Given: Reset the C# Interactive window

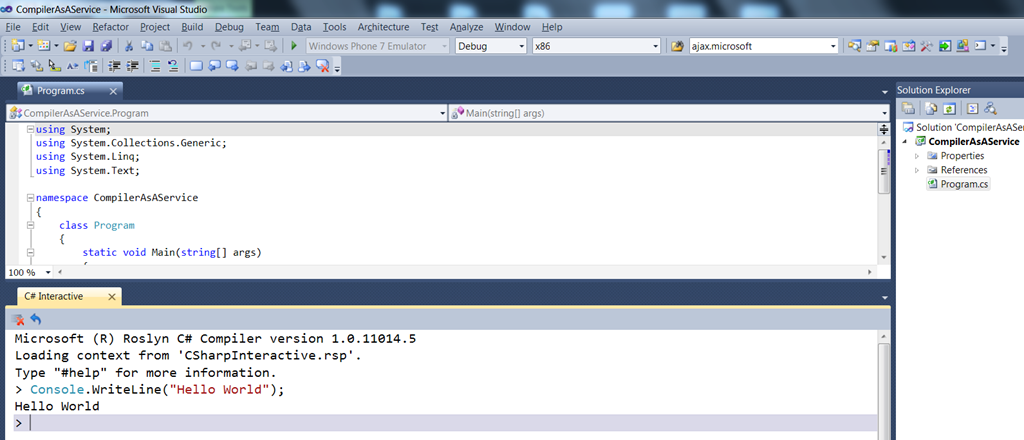Looking at the screenshot, I should coord(37,319).
